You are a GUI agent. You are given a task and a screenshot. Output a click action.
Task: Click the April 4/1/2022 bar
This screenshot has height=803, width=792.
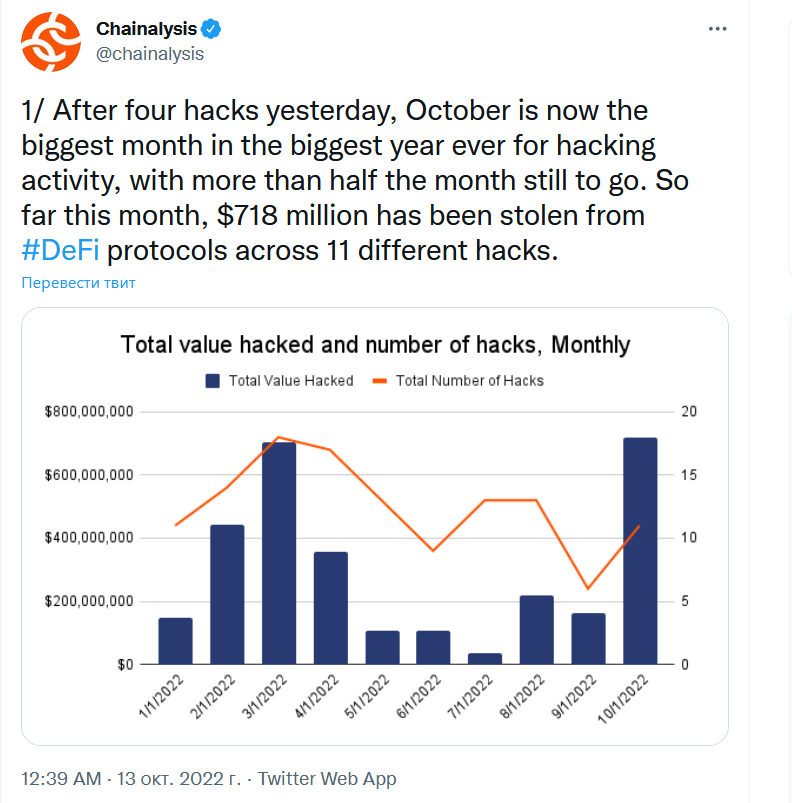331,608
